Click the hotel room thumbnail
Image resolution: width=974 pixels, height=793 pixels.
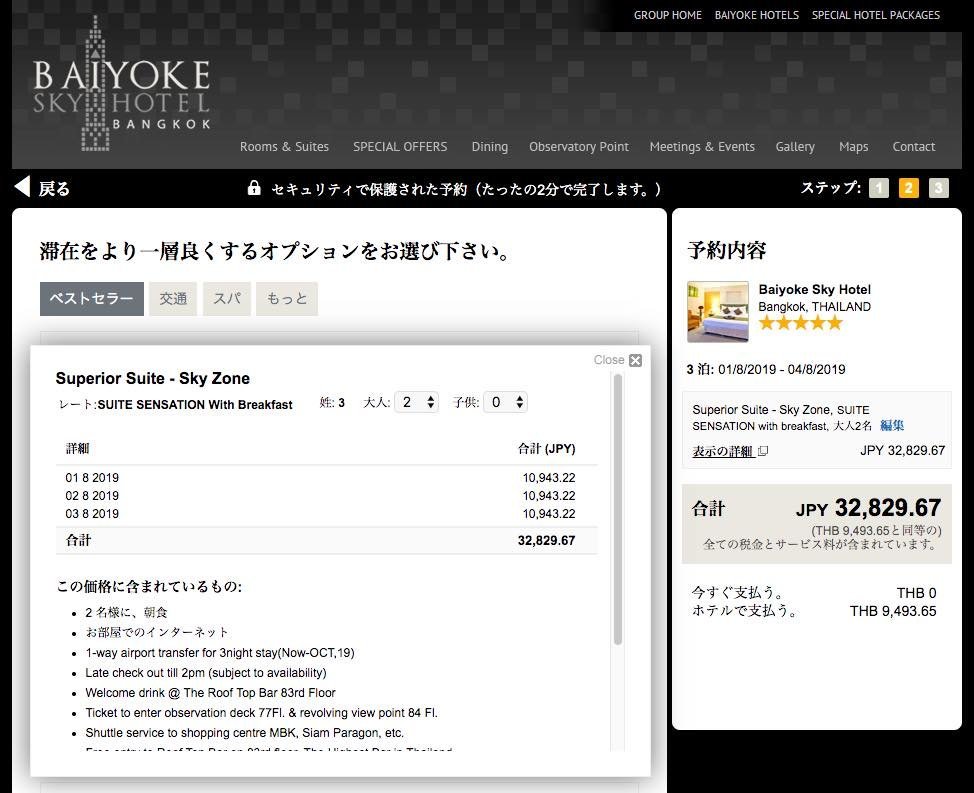coord(717,311)
